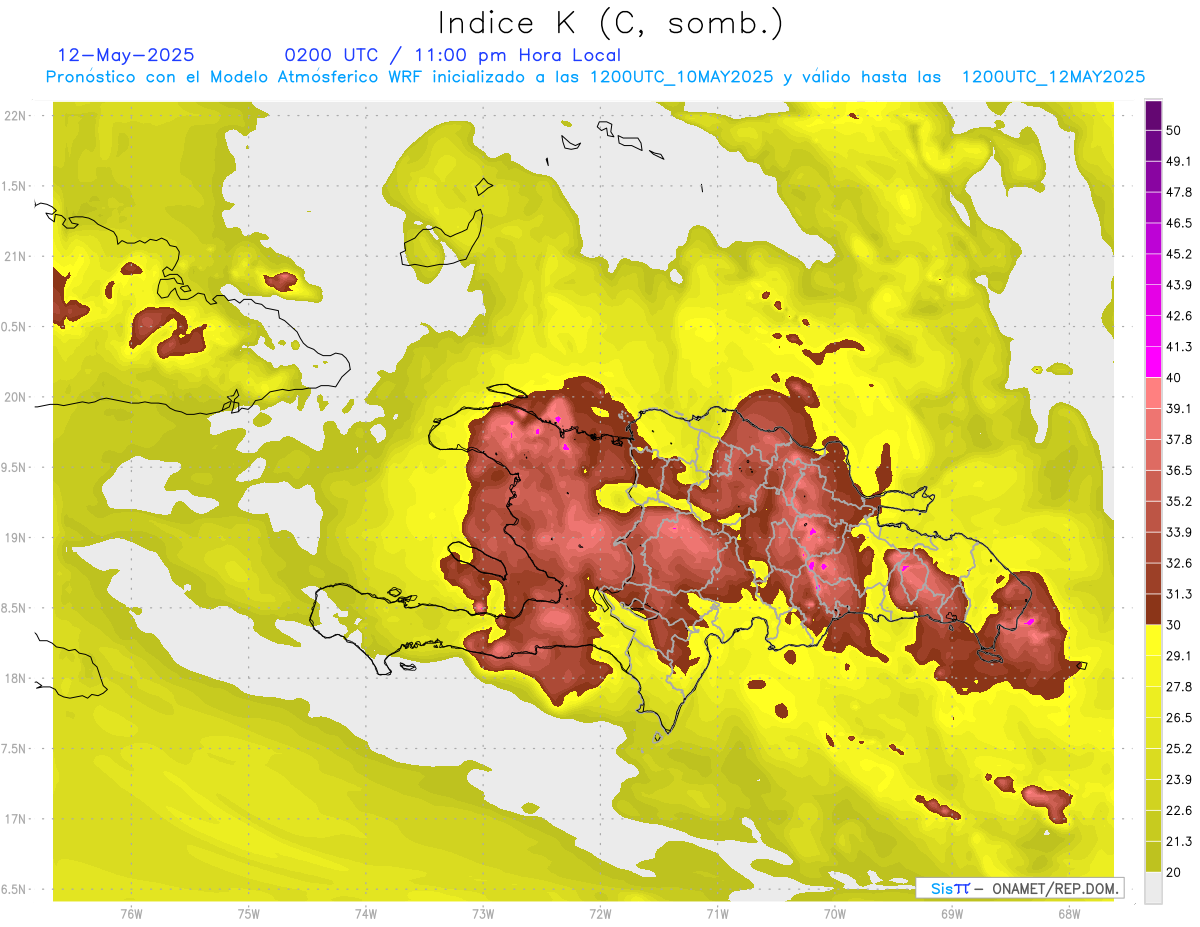Screen dimensions: 1200x927
Task: Pick the dark brown swatch between 30 and 31.3
Action: tap(1153, 609)
